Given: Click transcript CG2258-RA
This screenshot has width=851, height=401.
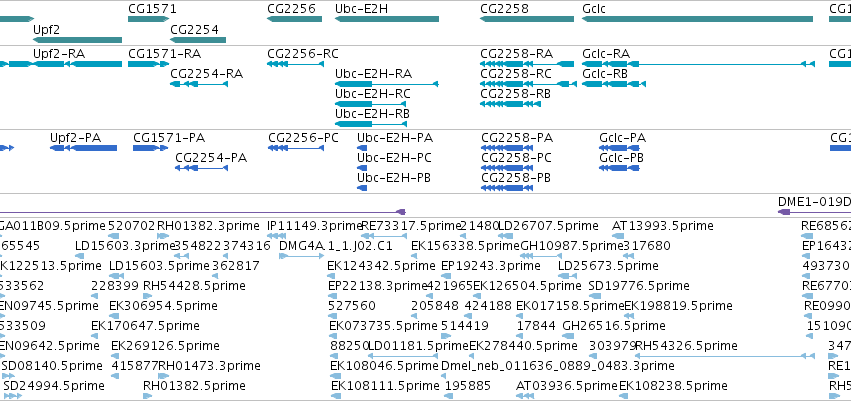Looking at the screenshot, I should (517, 54).
